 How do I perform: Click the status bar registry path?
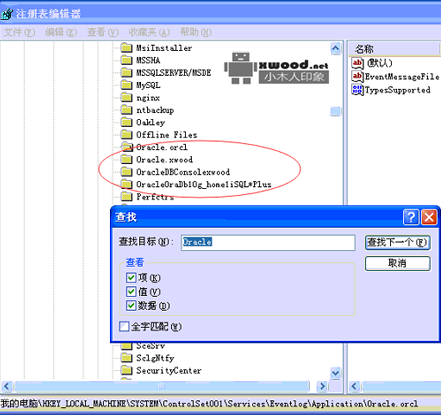point(209,404)
